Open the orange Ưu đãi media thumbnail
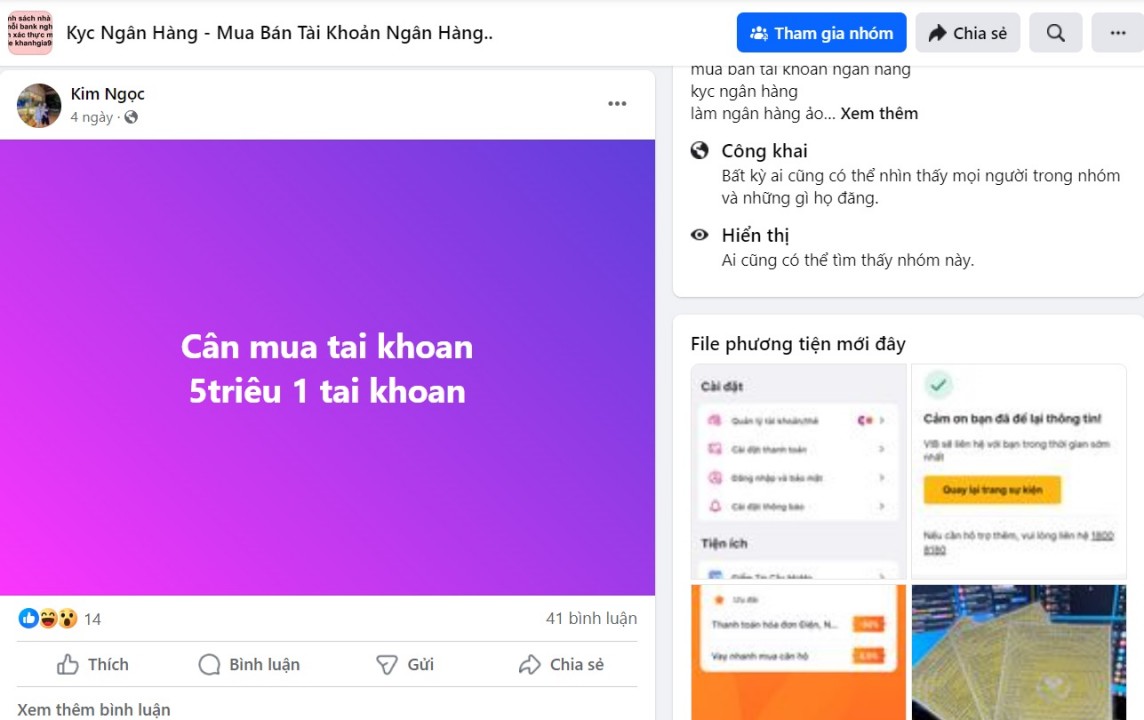Image resolution: width=1144 pixels, height=720 pixels. click(x=798, y=652)
